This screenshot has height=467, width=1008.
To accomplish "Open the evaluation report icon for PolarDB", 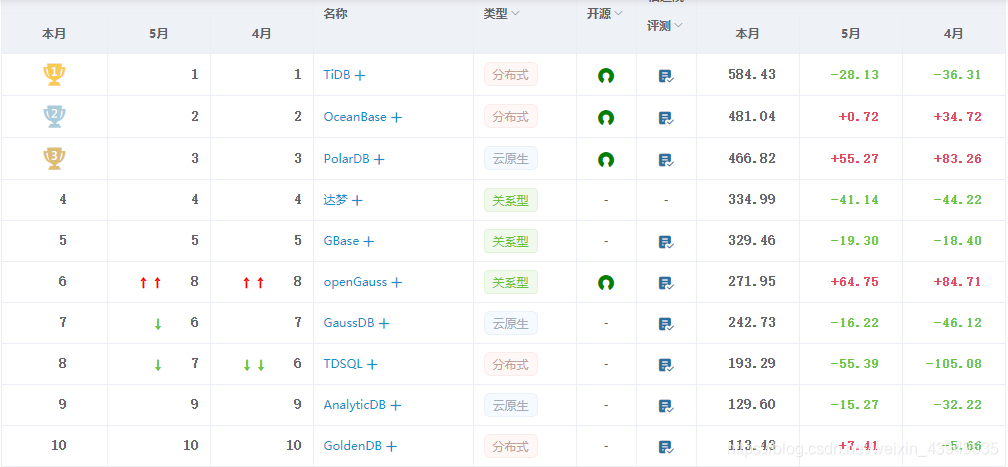I will point(666,160).
